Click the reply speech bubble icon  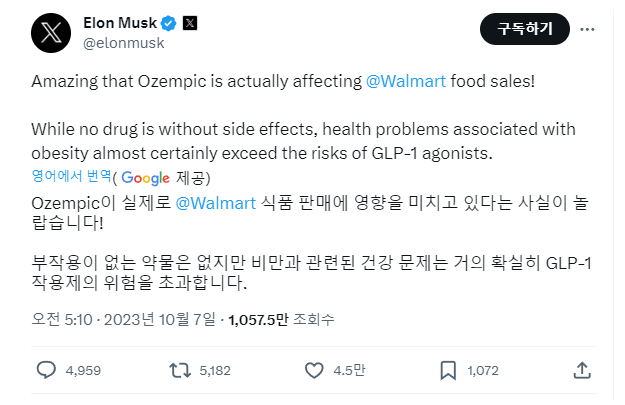coord(46,370)
